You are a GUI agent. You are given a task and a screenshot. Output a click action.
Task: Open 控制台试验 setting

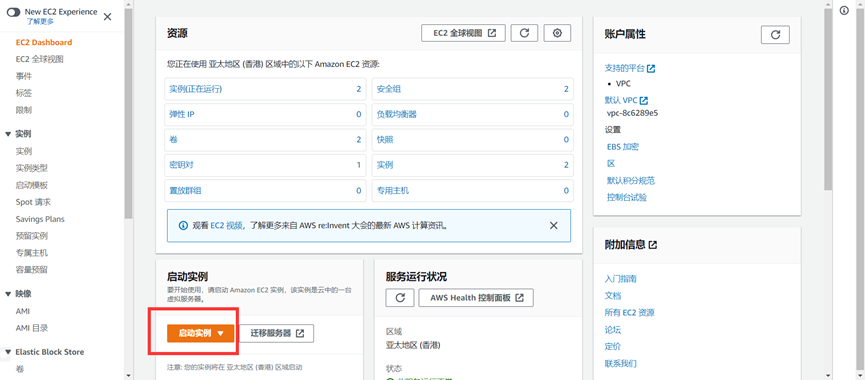[x=627, y=197]
